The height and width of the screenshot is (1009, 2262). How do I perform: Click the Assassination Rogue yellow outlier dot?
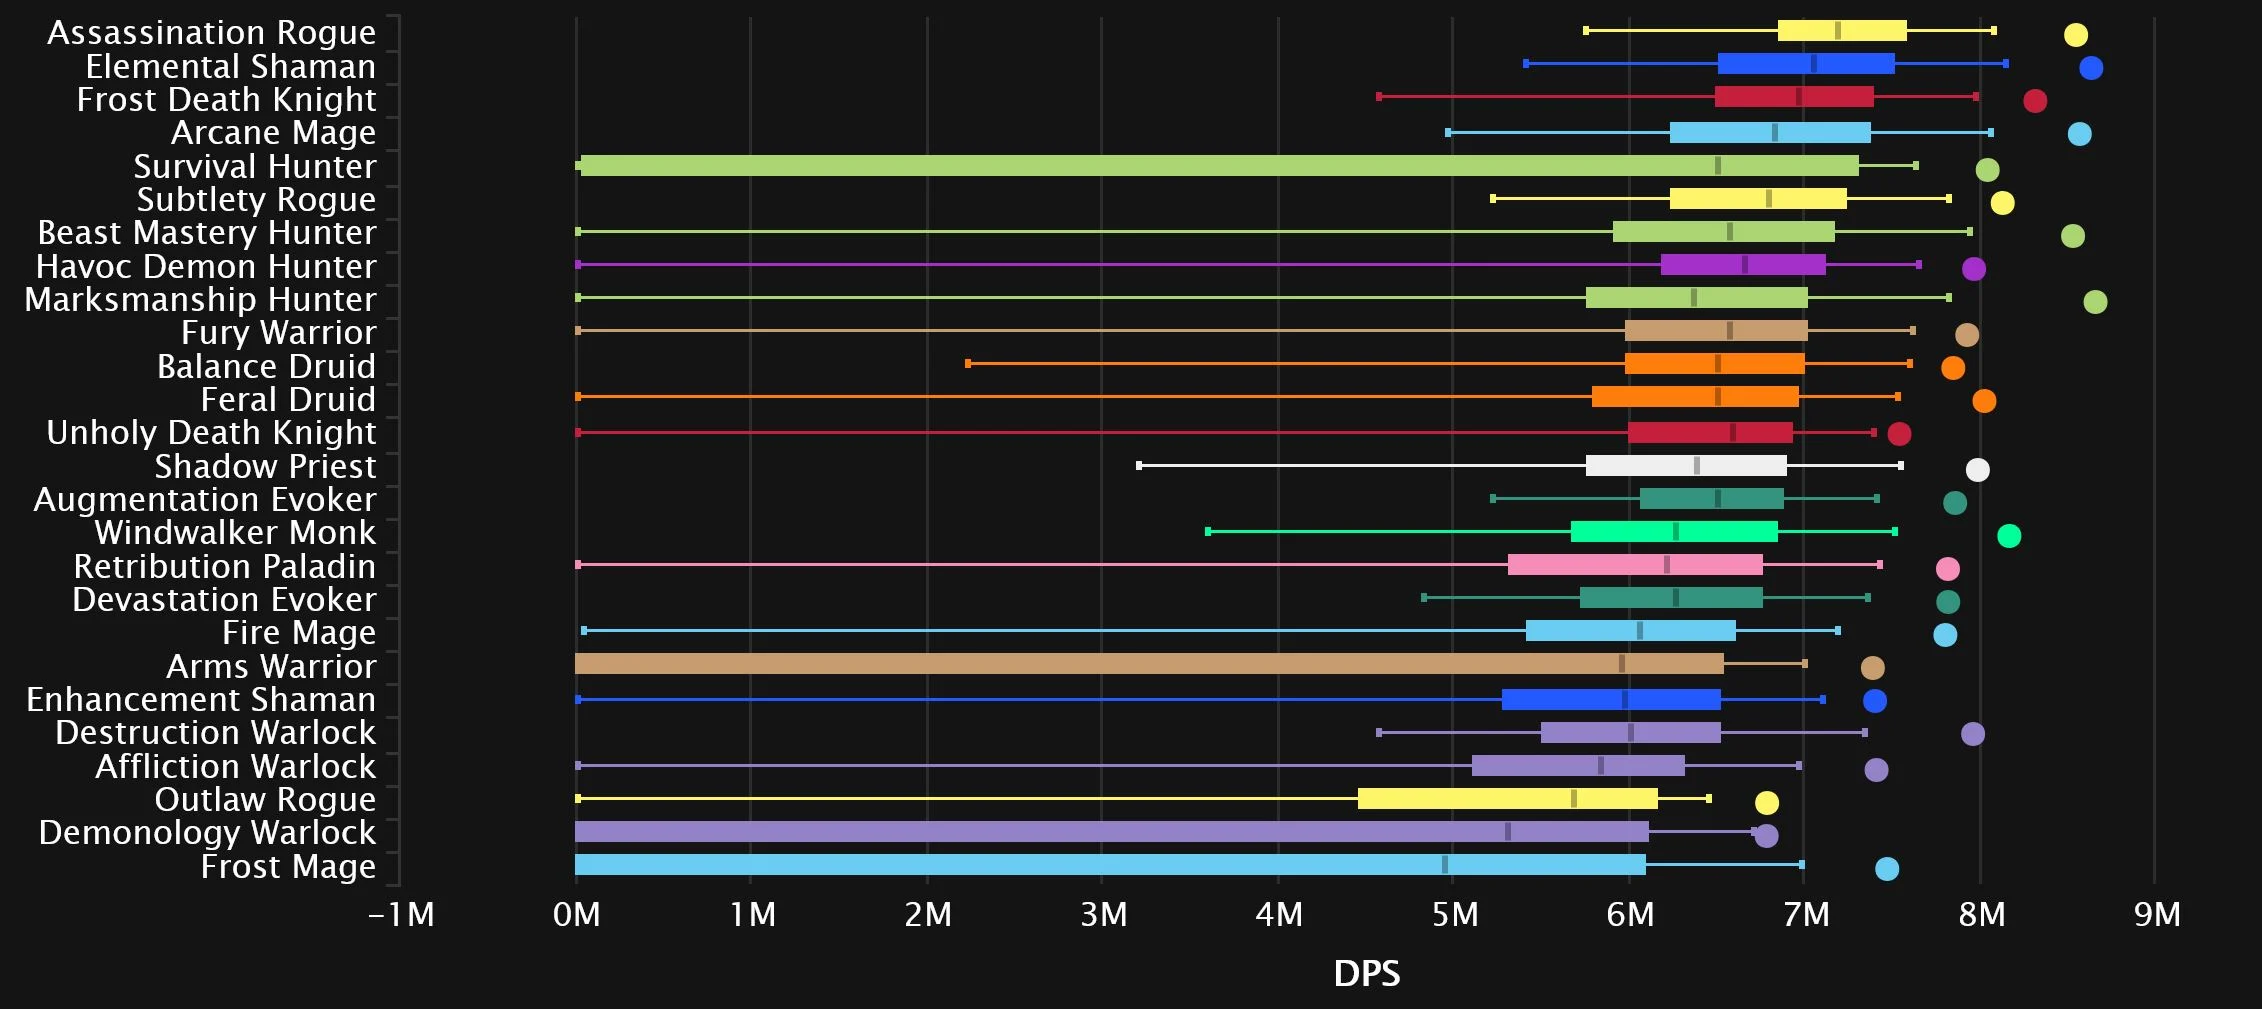pyautogui.click(x=2075, y=35)
